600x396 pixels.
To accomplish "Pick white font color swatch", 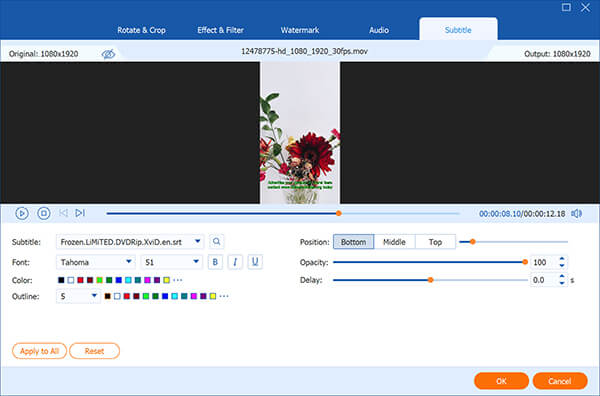I will 71,280.
